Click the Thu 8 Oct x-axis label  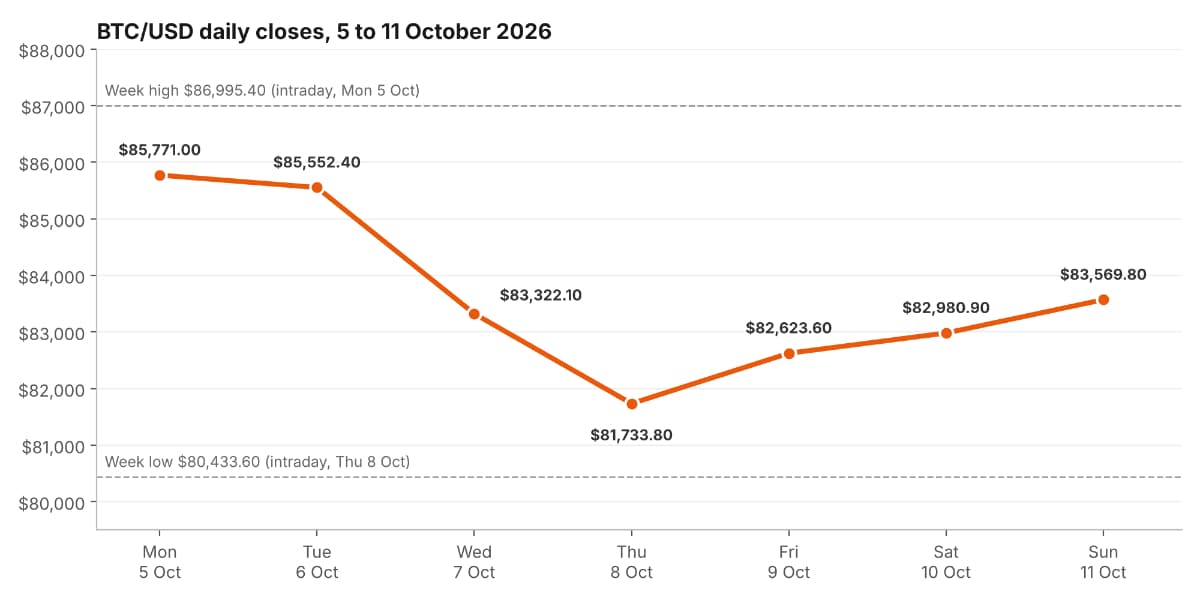[x=631, y=562]
